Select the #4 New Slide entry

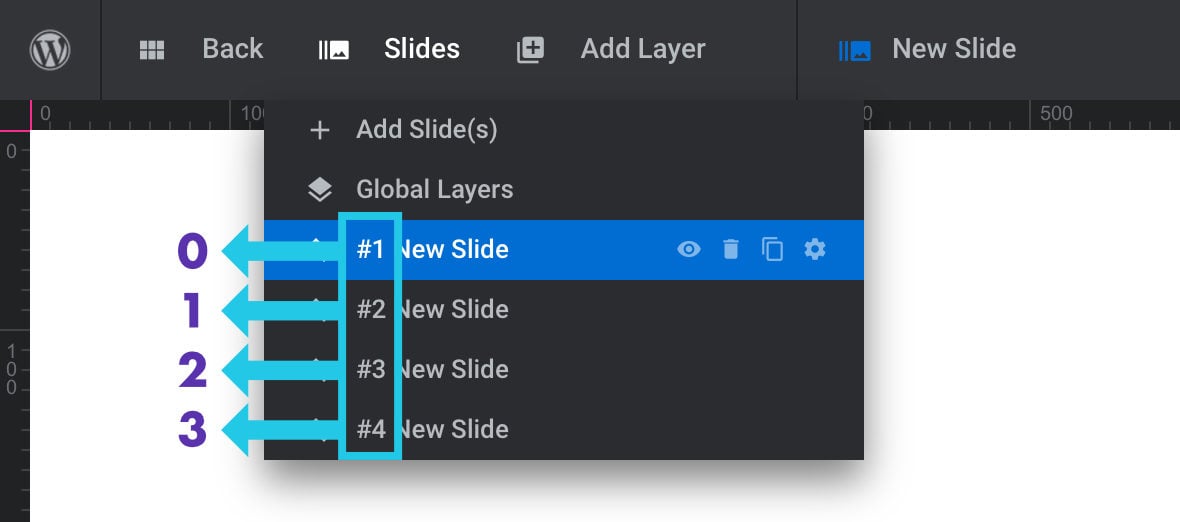(455, 429)
